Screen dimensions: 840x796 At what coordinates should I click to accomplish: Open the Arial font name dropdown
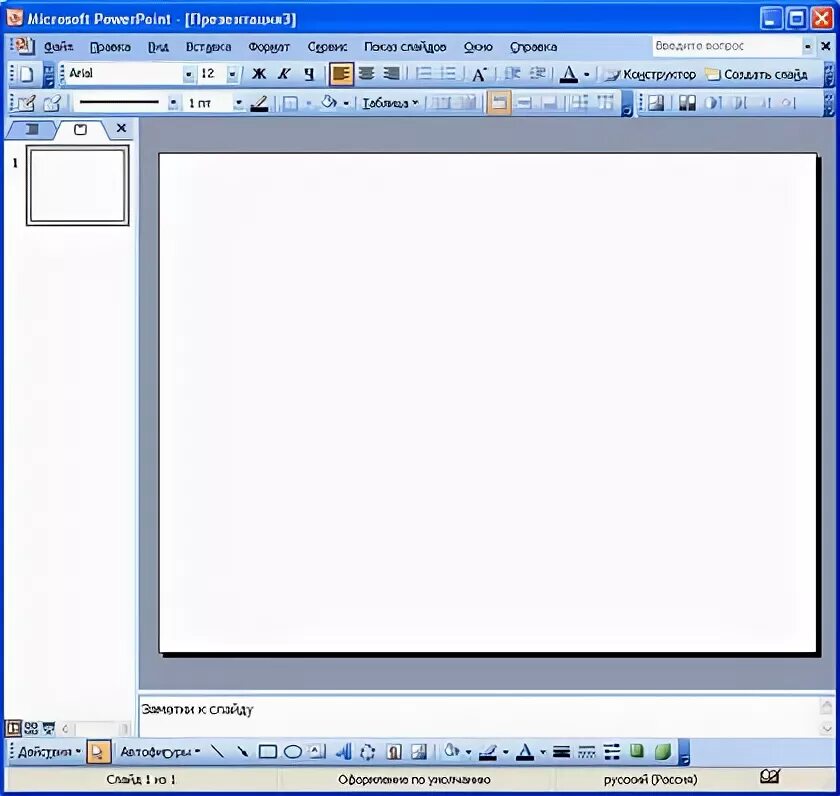tap(189, 74)
